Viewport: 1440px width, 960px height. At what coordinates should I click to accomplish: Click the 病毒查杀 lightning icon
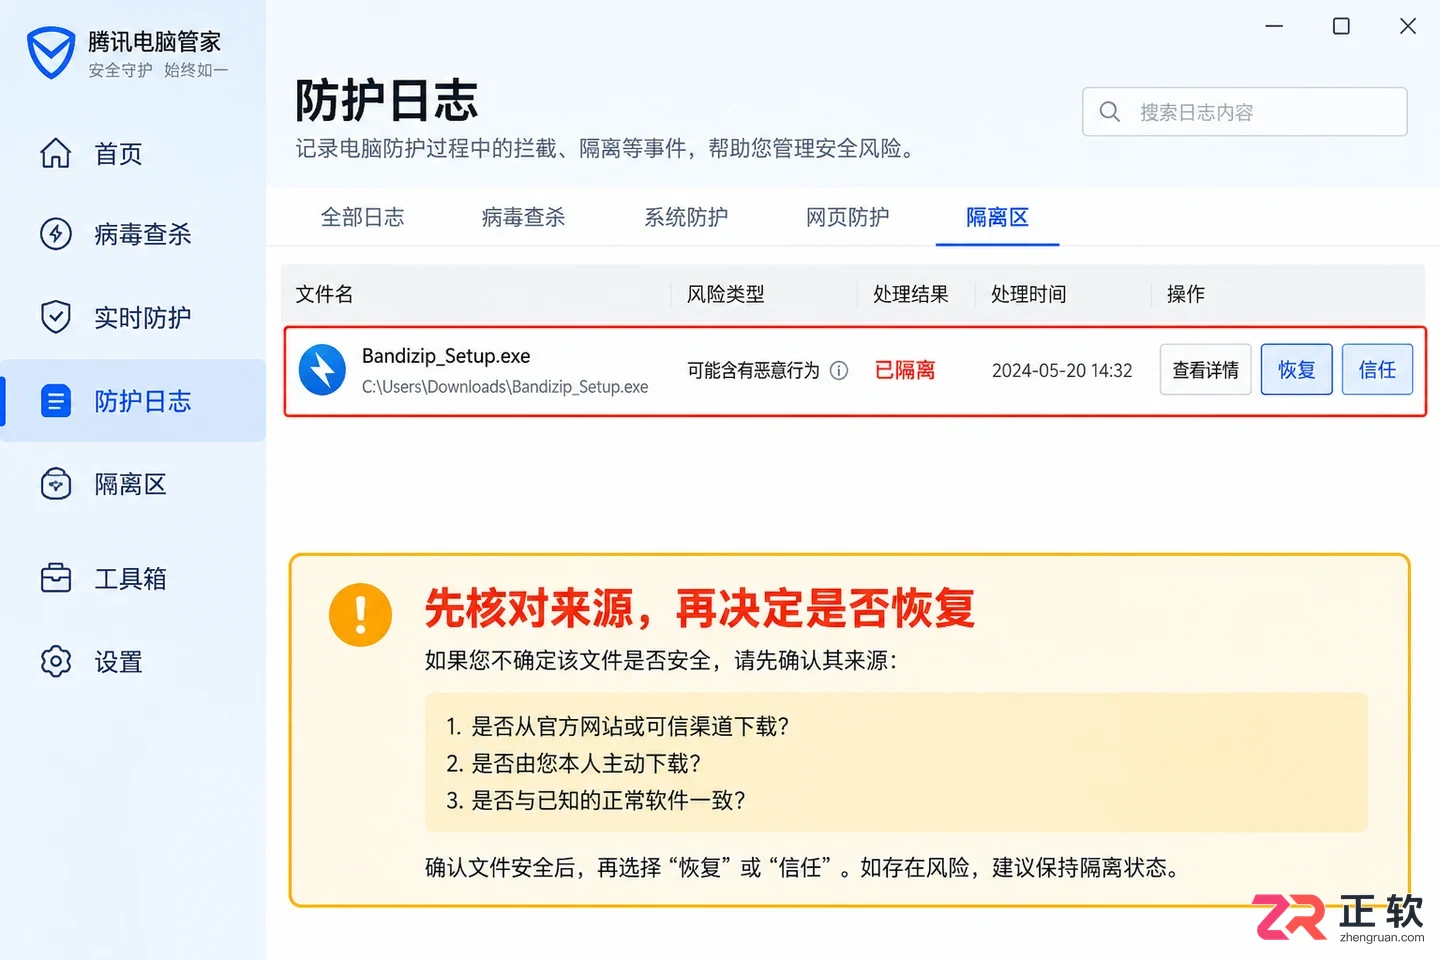coord(56,234)
